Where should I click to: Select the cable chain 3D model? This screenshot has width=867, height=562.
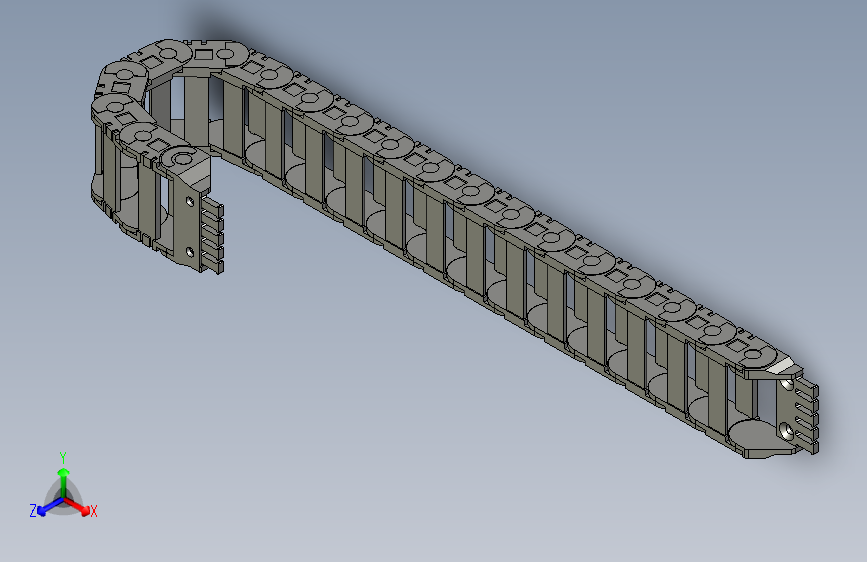point(455,248)
